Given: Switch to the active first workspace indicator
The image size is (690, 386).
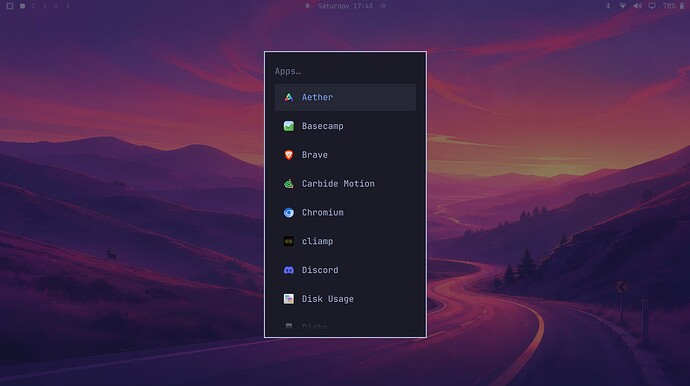Looking at the screenshot, I should coord(22,6).
